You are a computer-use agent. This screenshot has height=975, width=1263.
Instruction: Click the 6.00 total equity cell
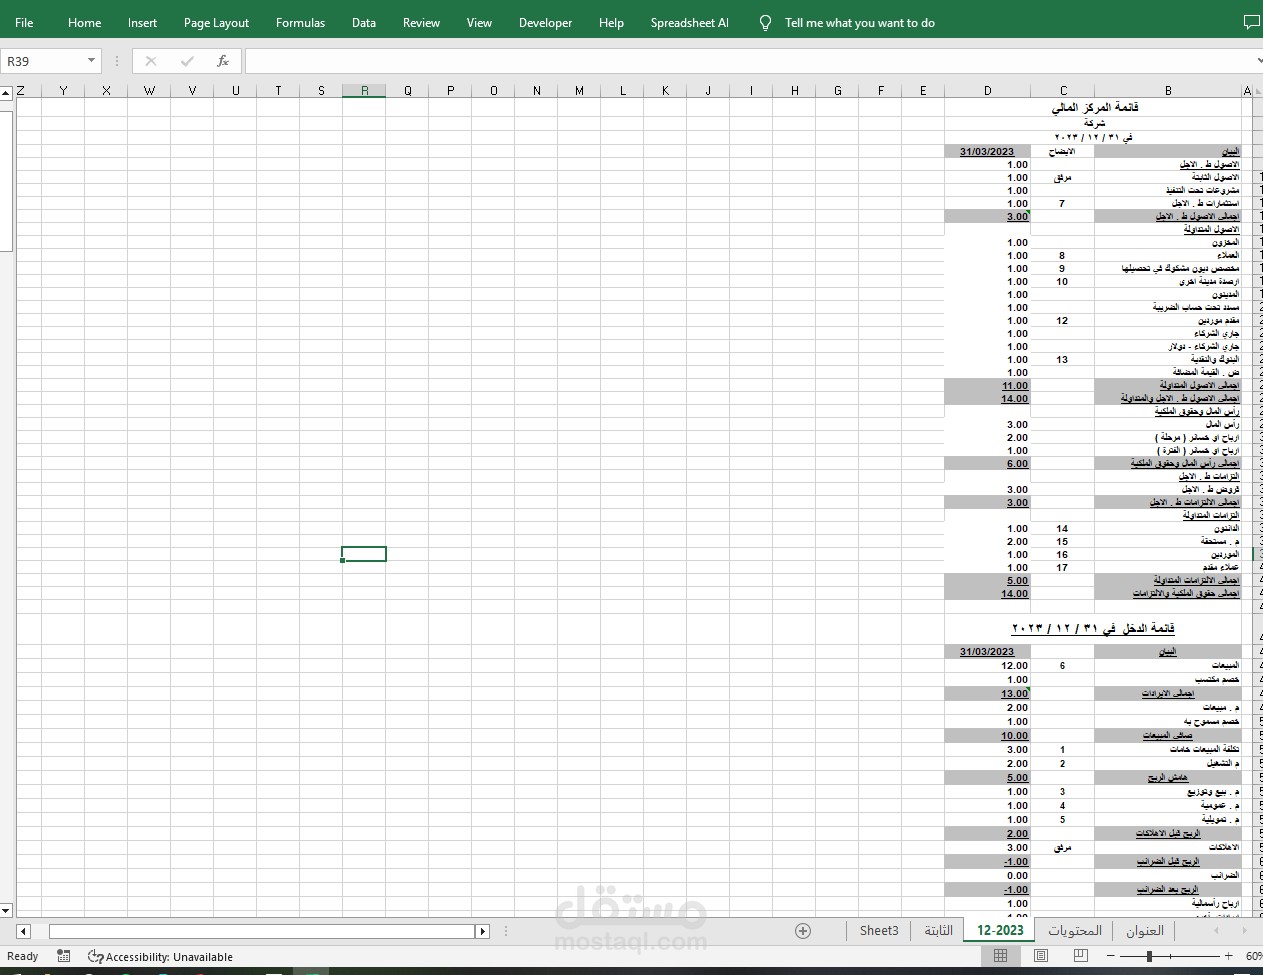coord(987,463)
